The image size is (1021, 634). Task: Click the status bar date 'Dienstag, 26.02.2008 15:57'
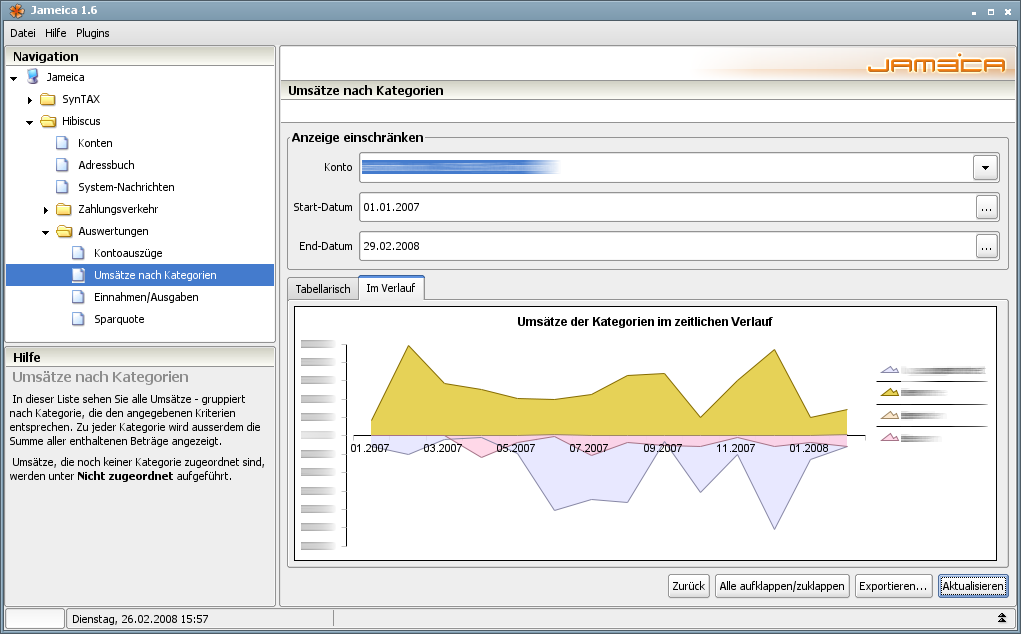click(140, 618)
